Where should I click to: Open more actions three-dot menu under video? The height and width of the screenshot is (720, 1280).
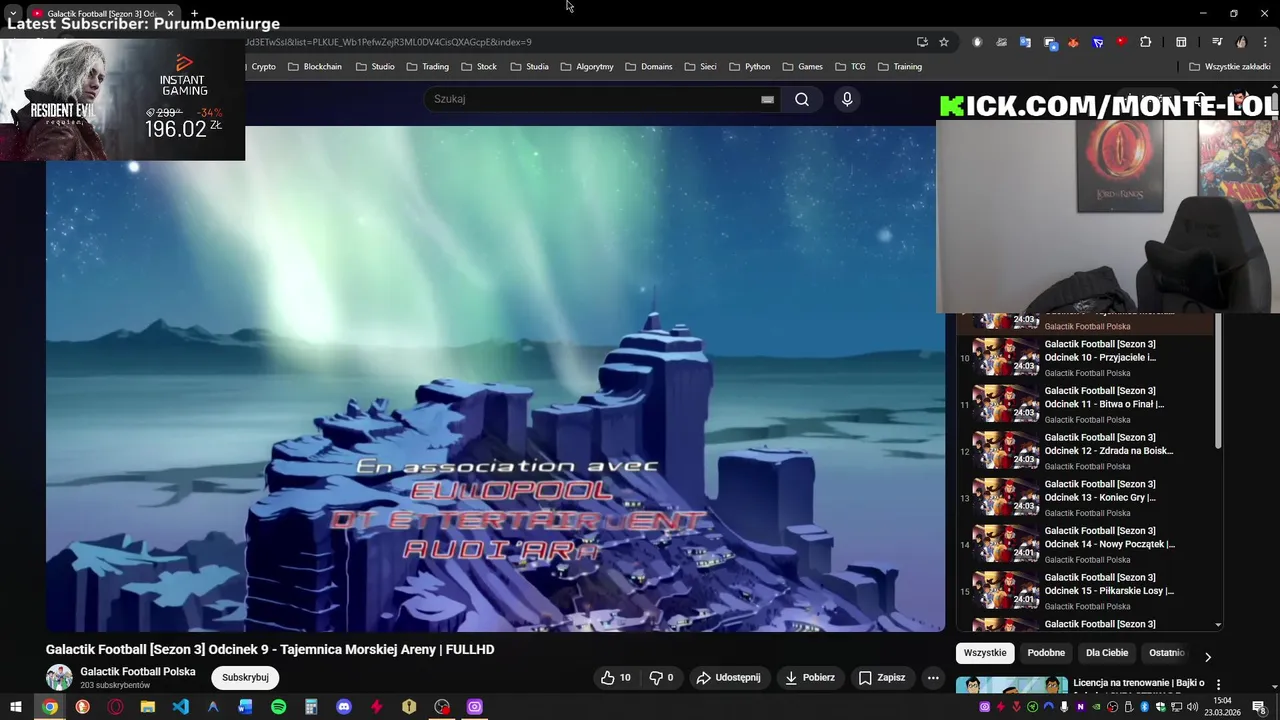point(933,677)
